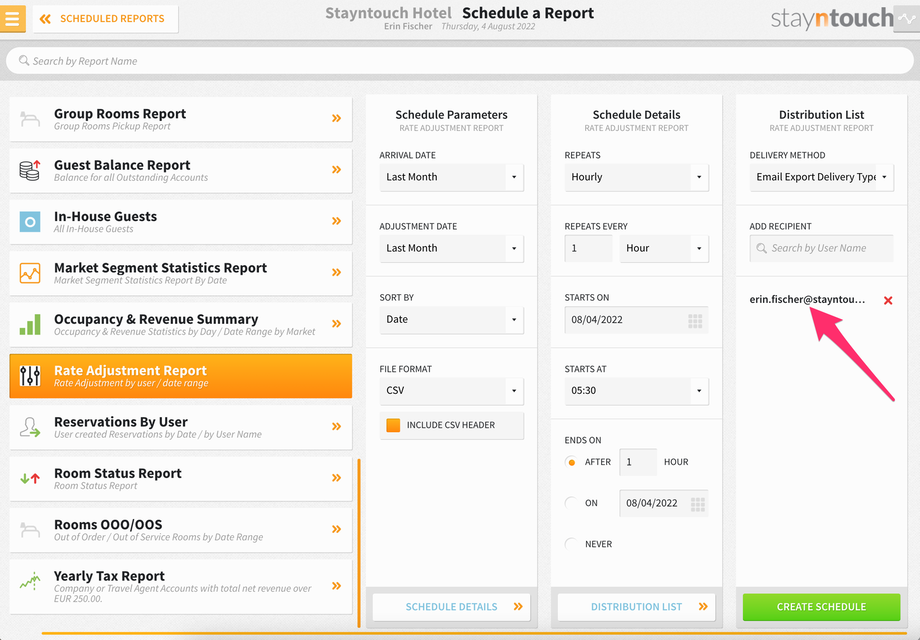Open Occupancy & Revenue Summary via its chevron
920x640 pixels.
click(x=336, y=324)
